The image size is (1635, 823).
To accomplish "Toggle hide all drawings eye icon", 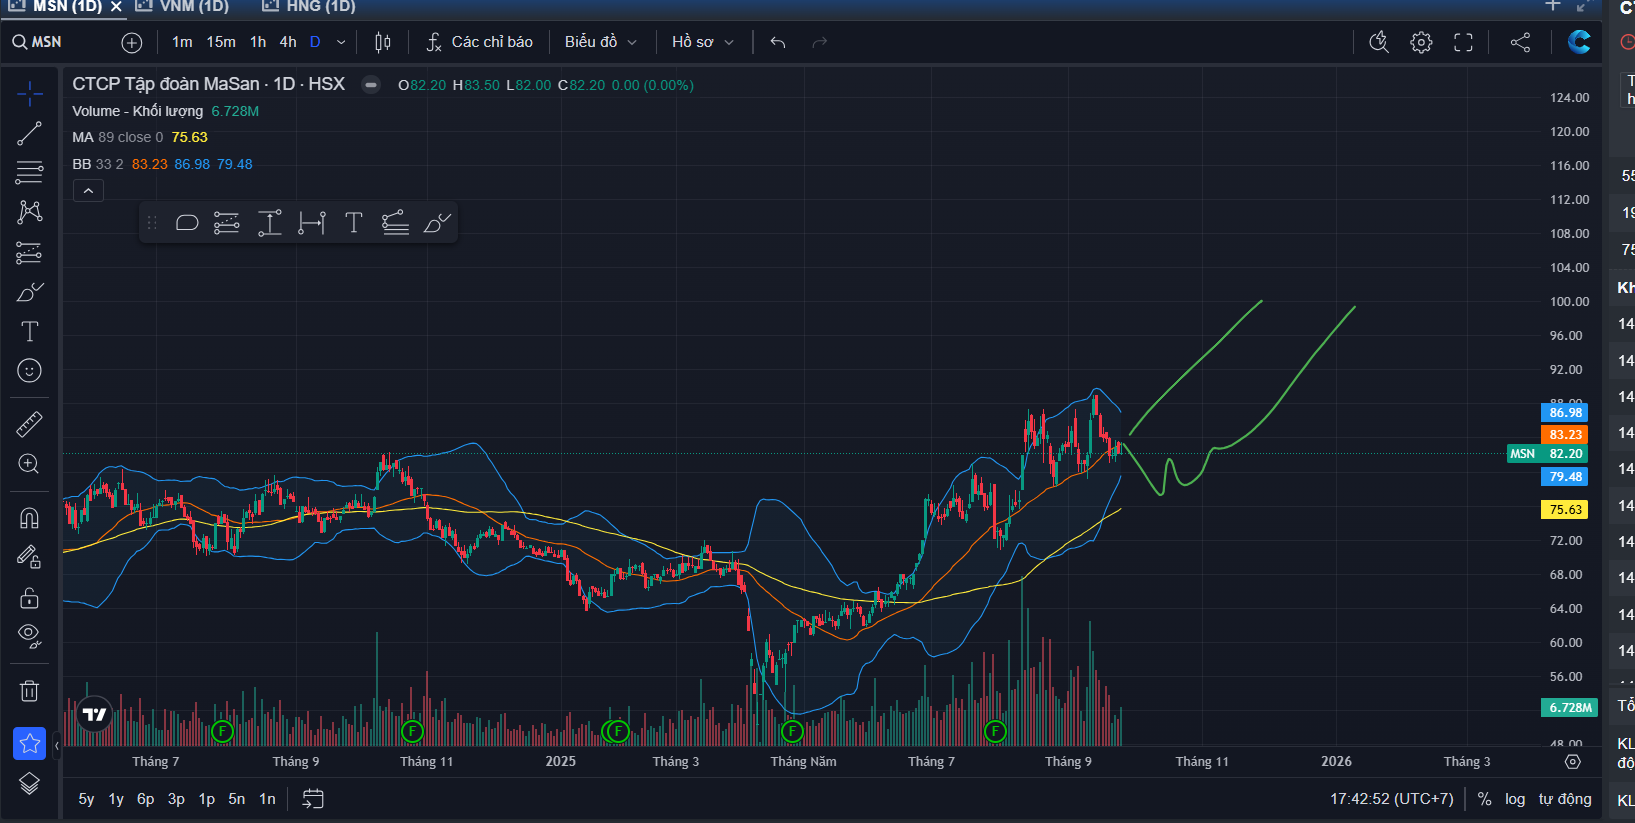I will click(29, 636).
